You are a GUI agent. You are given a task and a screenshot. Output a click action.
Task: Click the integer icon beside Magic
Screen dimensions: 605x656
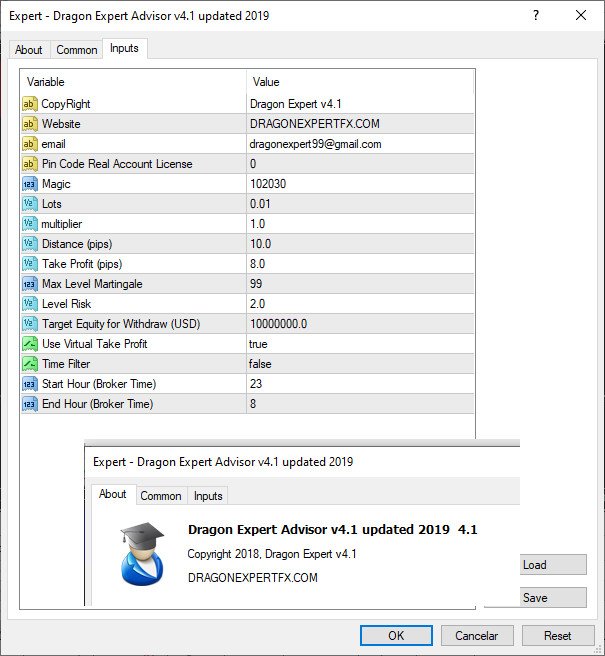point(30,184)
